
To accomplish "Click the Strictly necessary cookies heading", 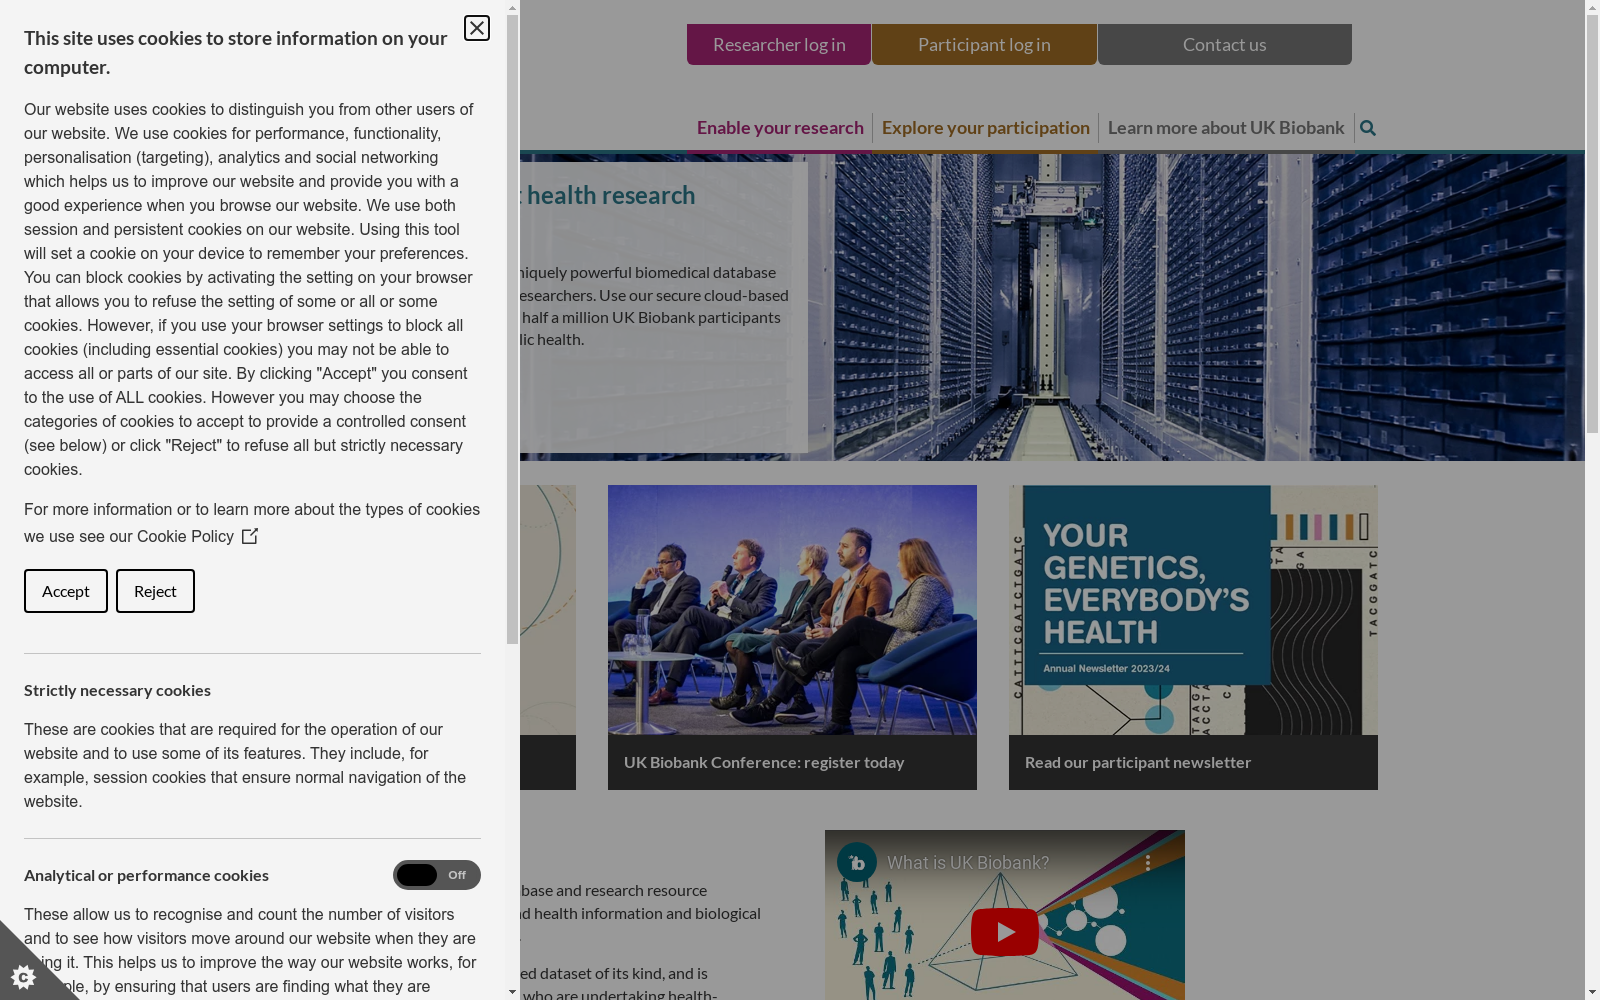I will [x=117, y=690].
